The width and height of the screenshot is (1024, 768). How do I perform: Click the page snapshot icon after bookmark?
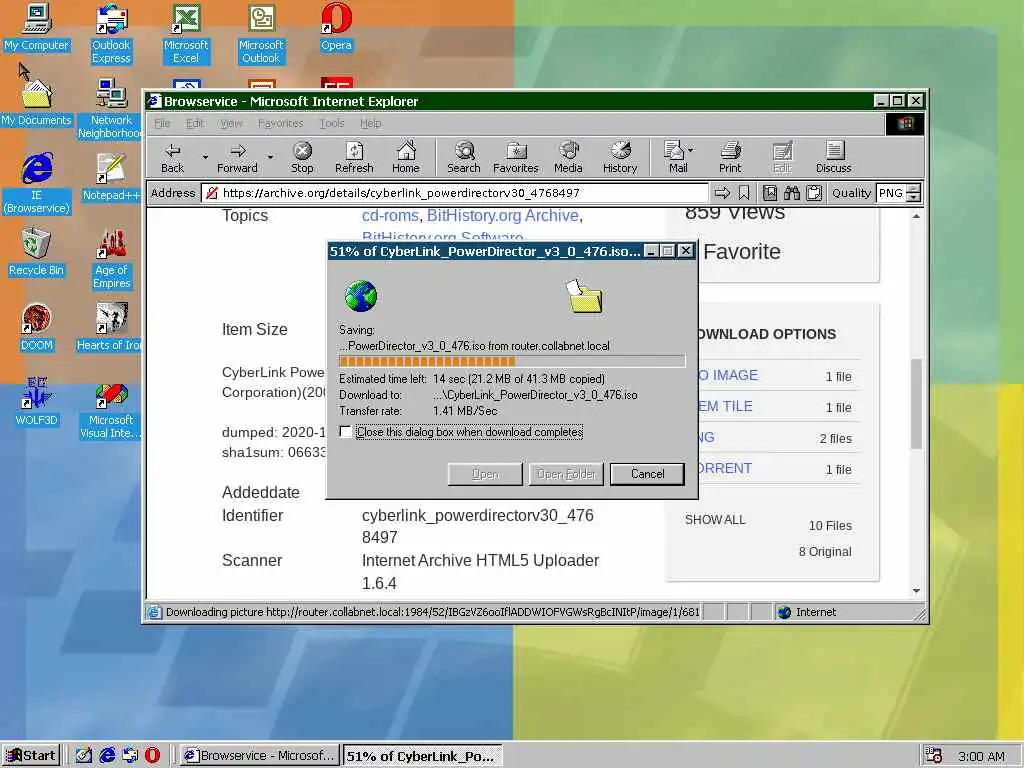(770, 193)
